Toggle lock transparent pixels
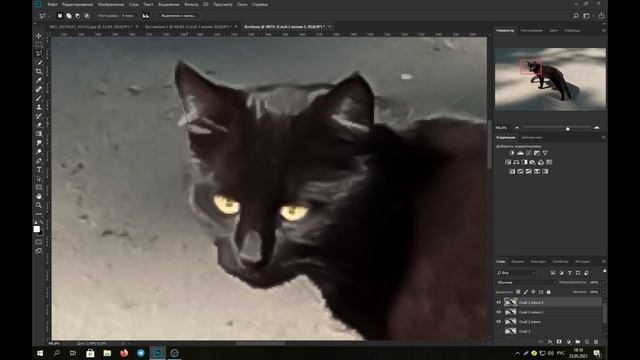The width and height of the screenshot is (640, 360). (x=518, y=292)
